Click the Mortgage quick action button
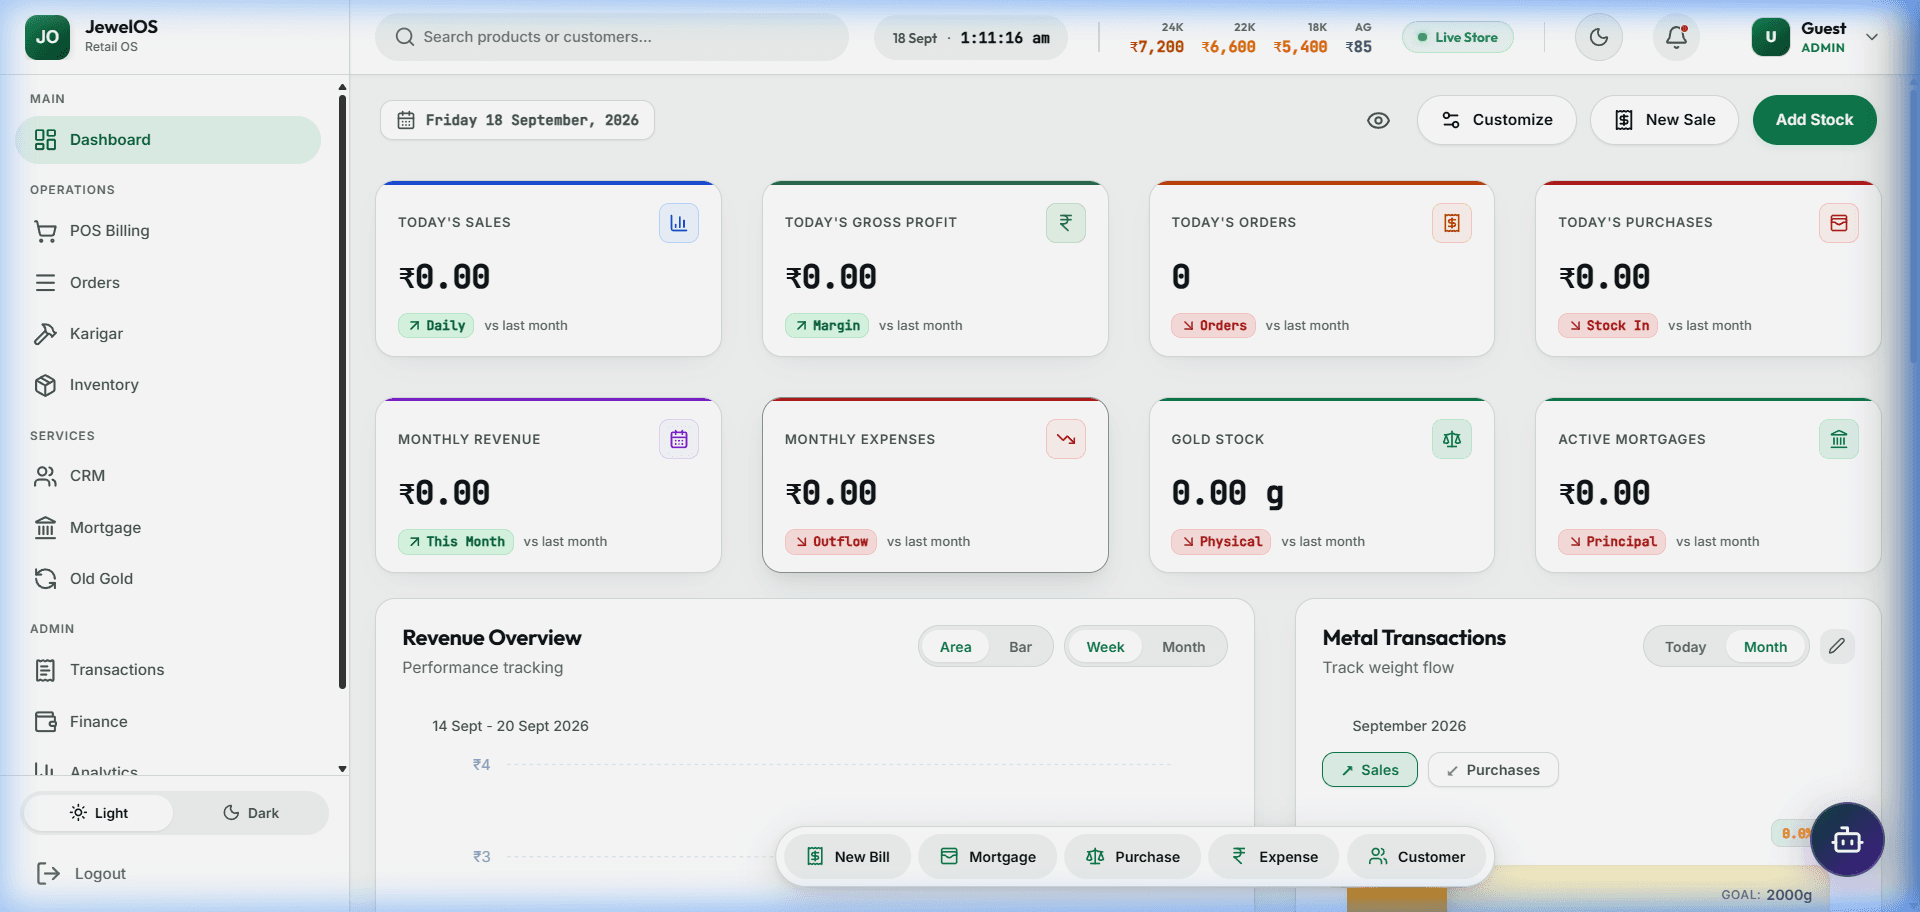This screenshot has height=912, width=1920. coord(988,857)
